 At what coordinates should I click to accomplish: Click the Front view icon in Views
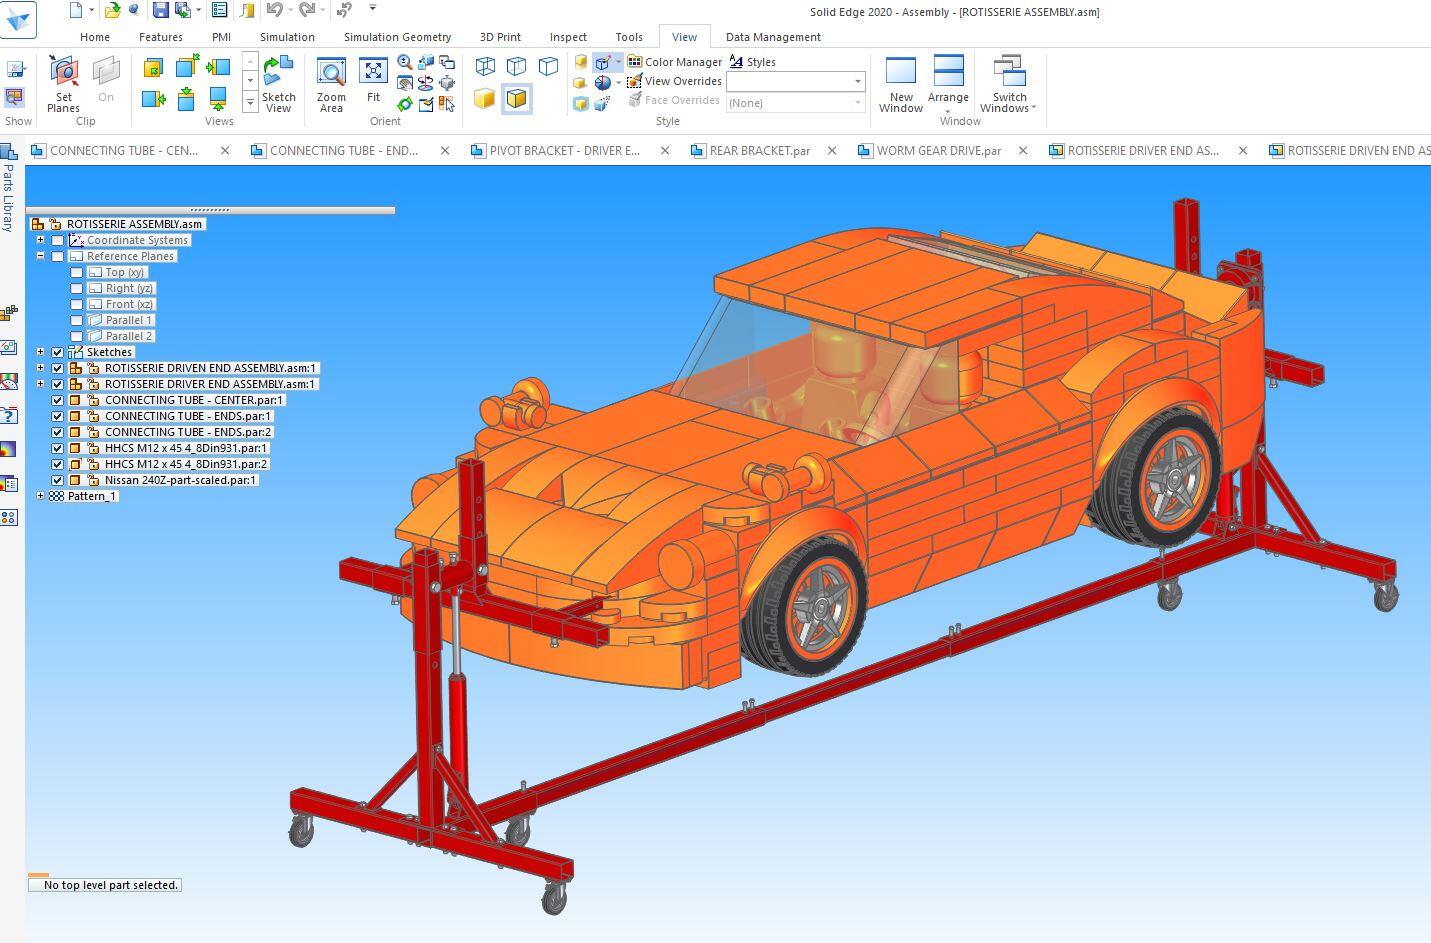[x=153, y=68]
